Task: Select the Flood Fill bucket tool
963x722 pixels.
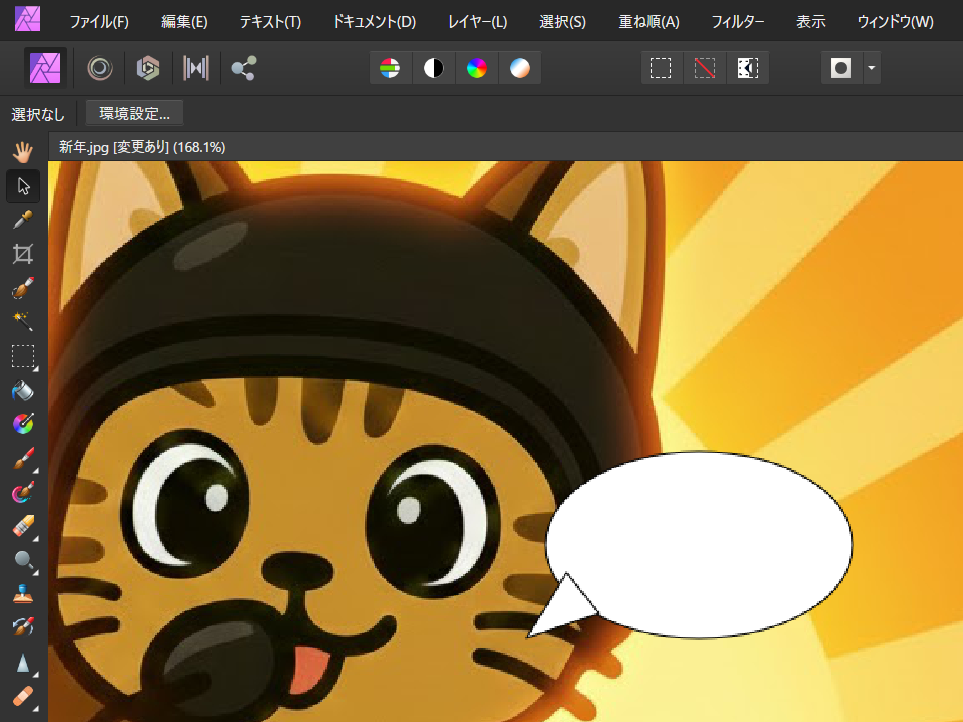Action: coord(23,390)
